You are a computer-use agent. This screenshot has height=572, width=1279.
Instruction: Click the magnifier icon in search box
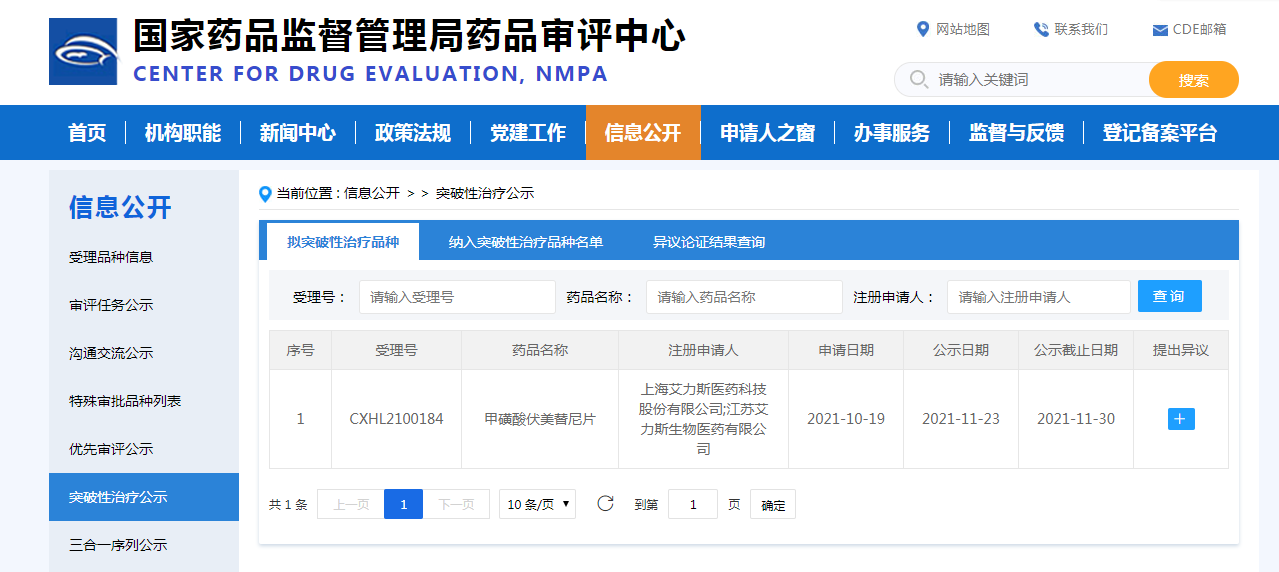pos(917,80)
